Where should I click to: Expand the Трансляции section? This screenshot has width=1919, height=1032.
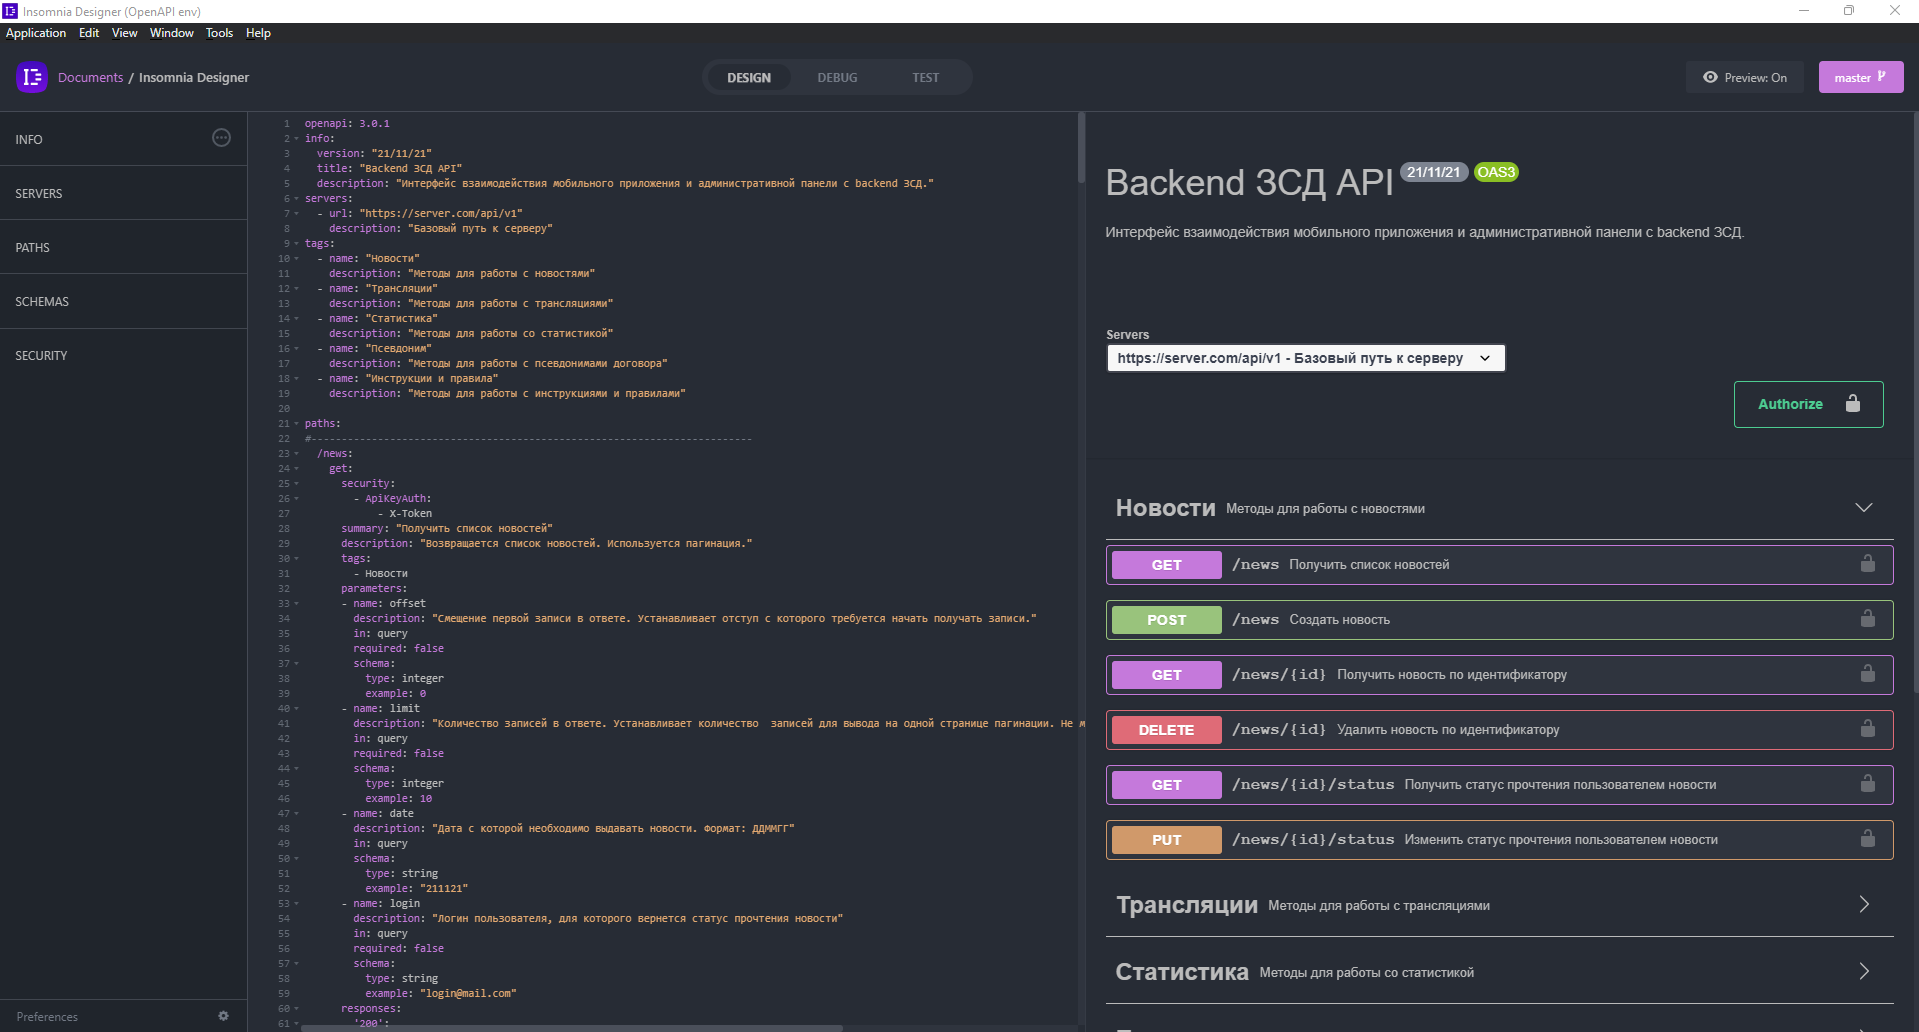point(1863,905)
